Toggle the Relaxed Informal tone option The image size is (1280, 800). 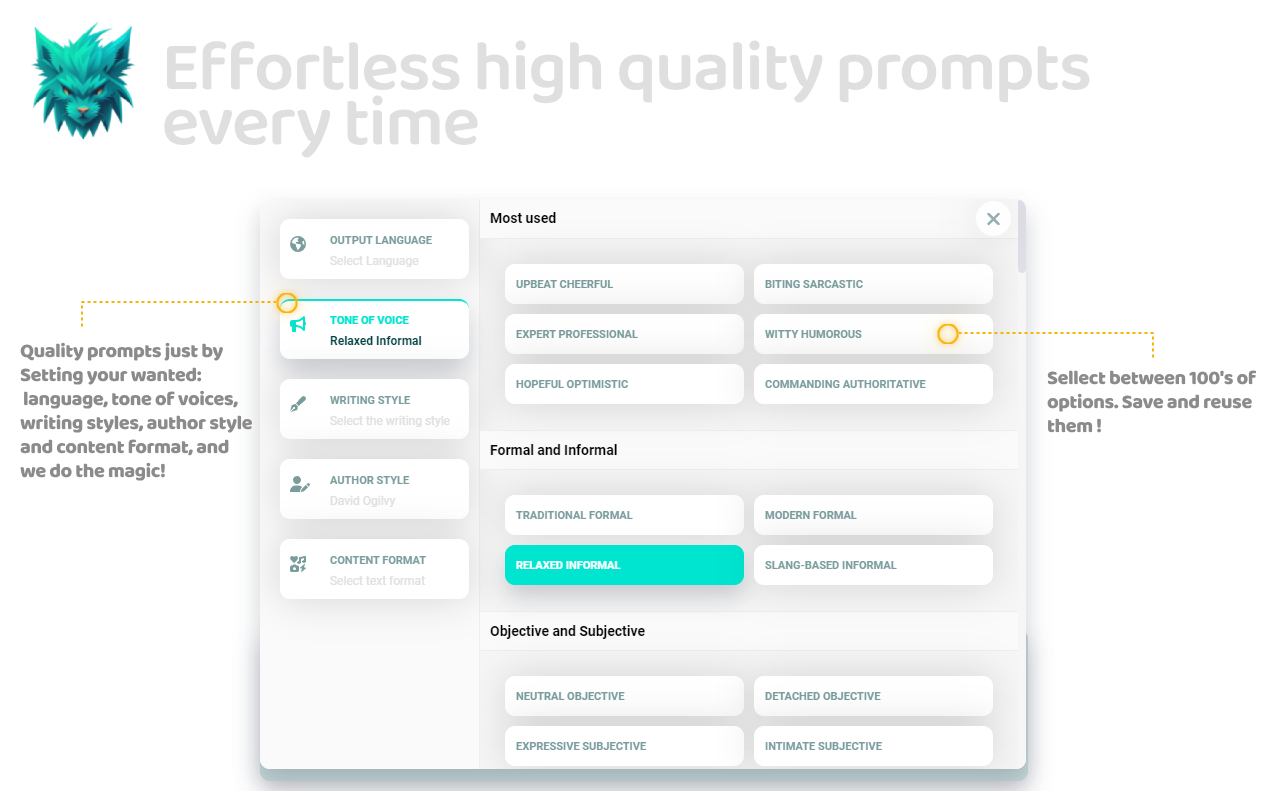[x=624, y=565]
